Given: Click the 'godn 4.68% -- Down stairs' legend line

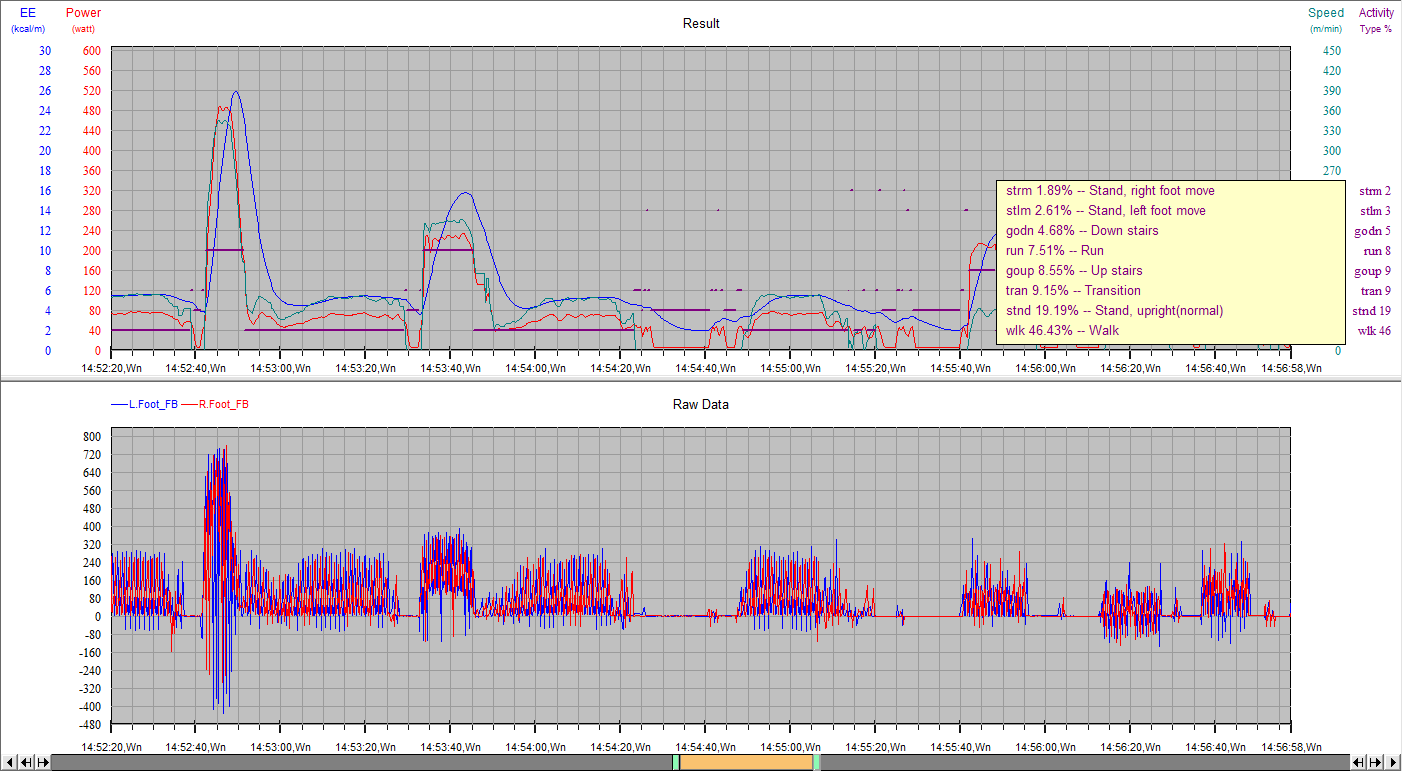Looking at the screenshot, I should click(1082, 230).
